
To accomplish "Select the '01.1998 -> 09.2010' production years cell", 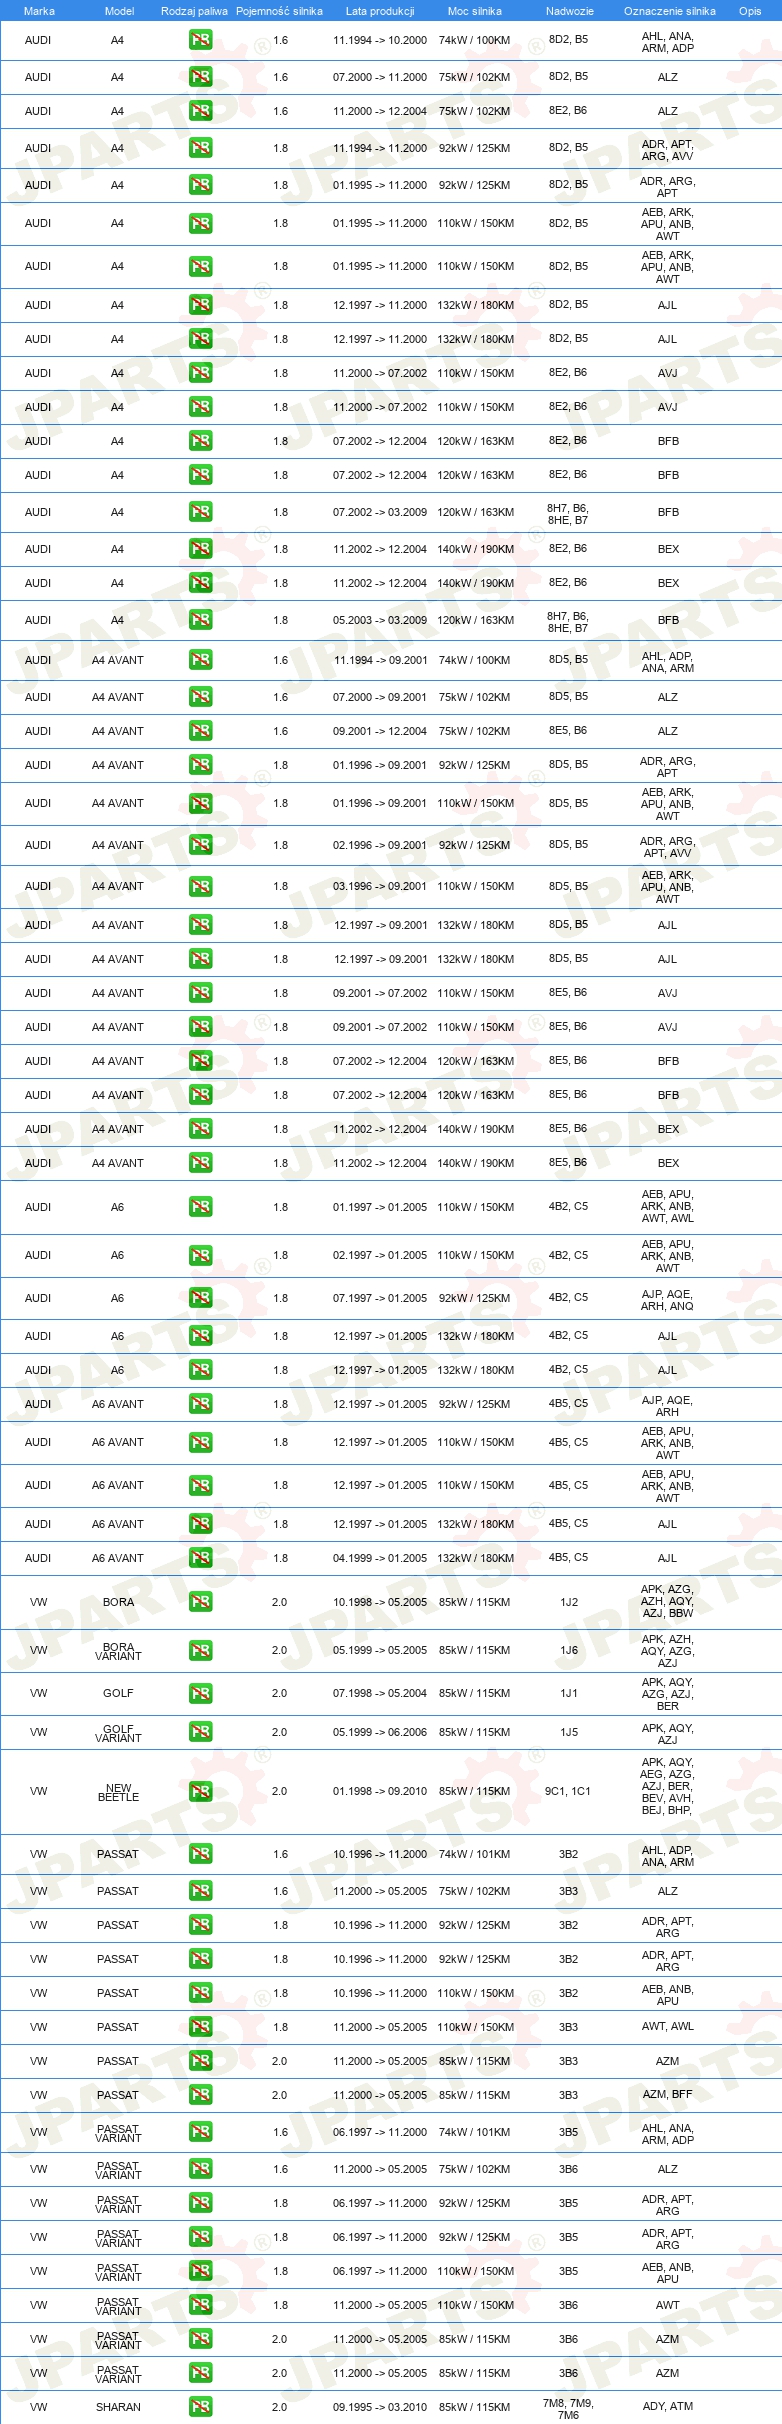I will tap(380, 1791).
